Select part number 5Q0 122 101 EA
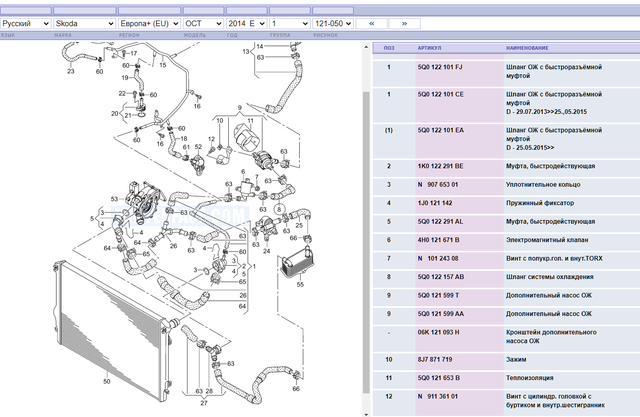Screen dimensions: 640x417 pyautogui.click(x=440, y=130)
